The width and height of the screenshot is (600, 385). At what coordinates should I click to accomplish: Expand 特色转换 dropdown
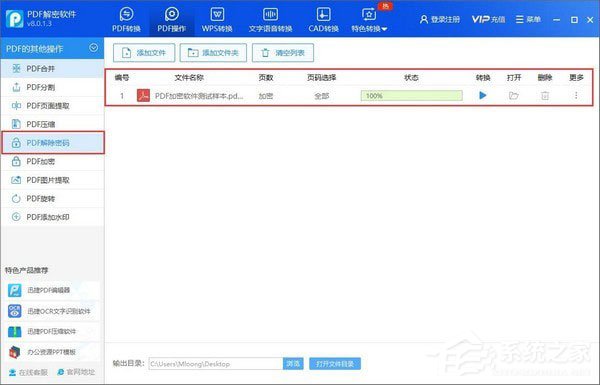pos(369,20)
